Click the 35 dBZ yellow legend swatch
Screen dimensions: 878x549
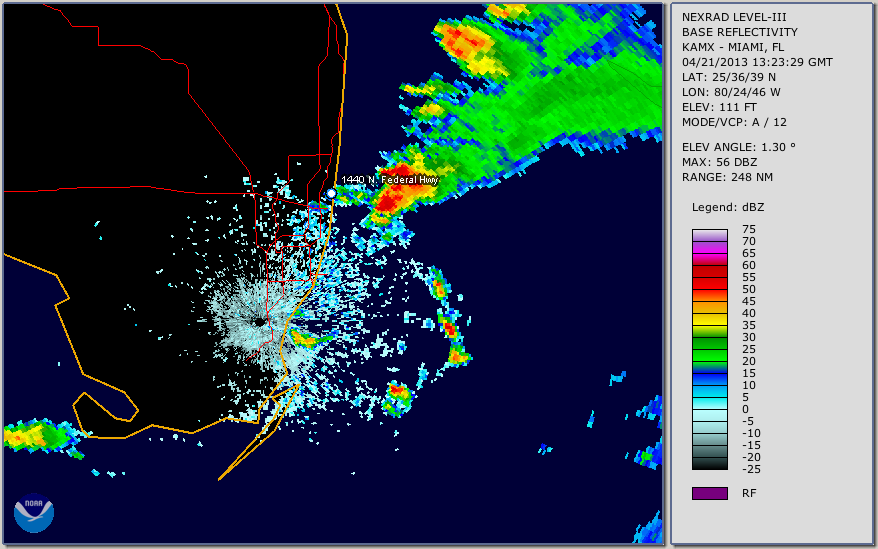pos(709,319)
